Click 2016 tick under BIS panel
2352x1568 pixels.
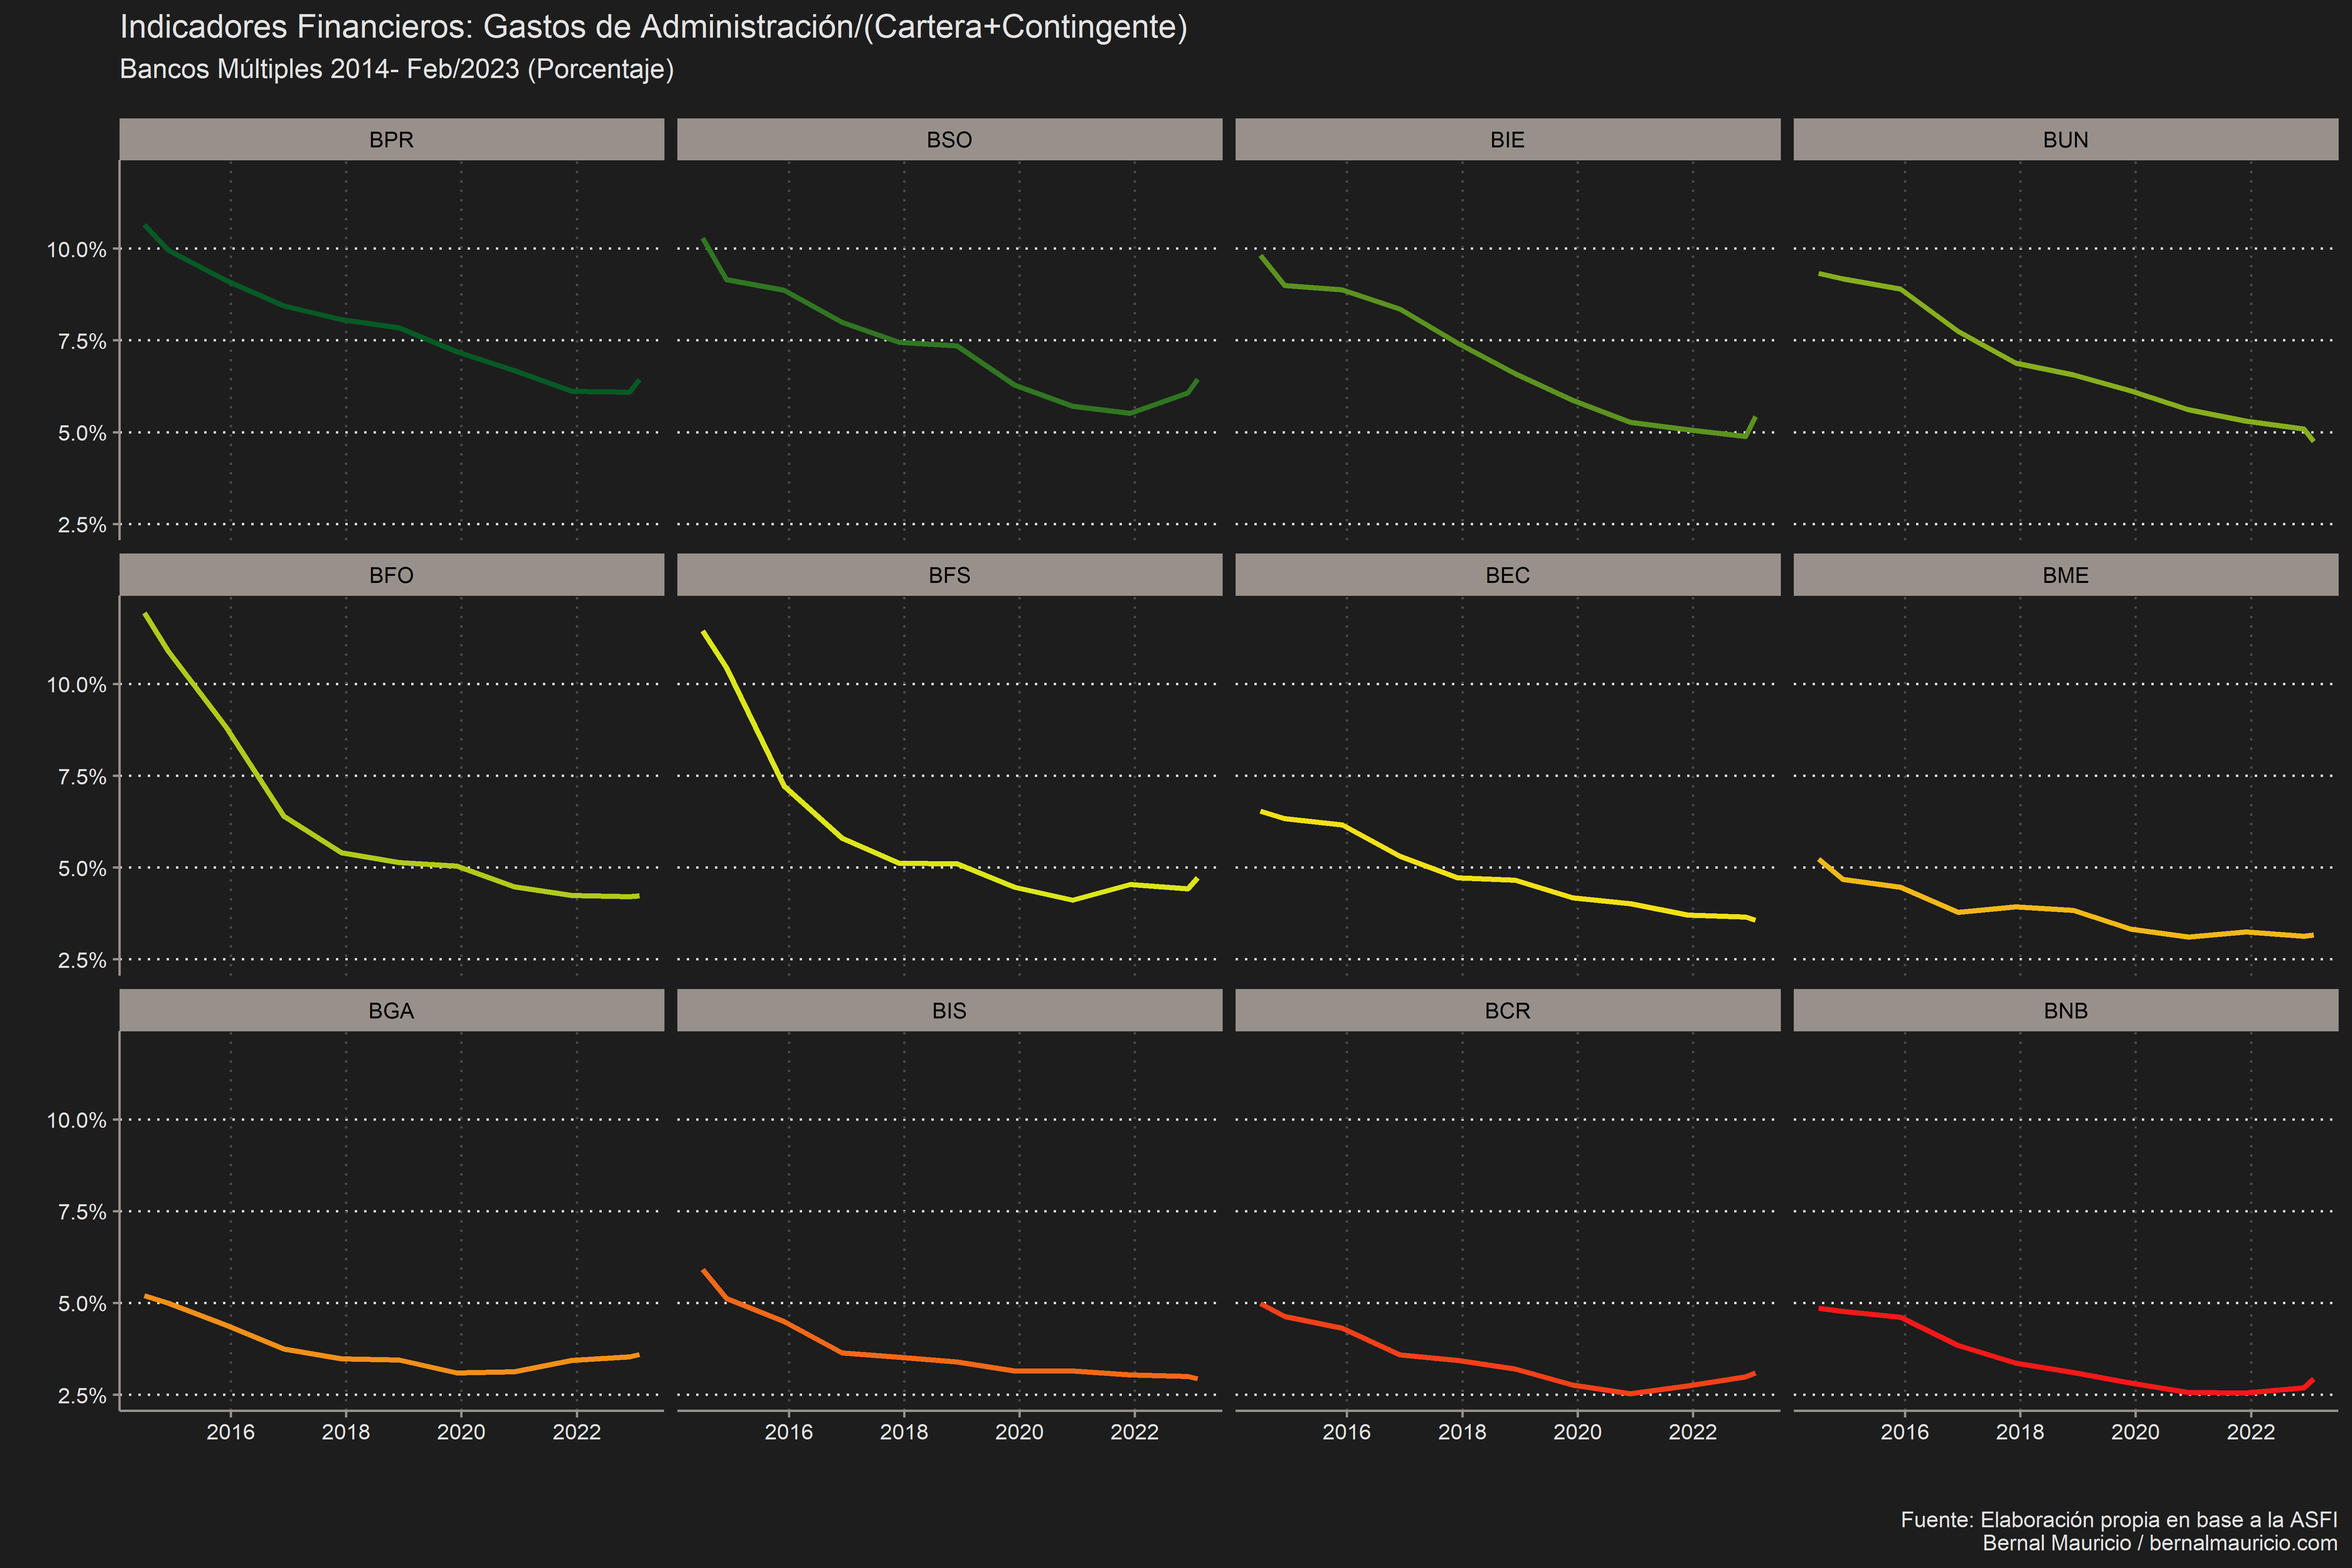pos(789,1432)
